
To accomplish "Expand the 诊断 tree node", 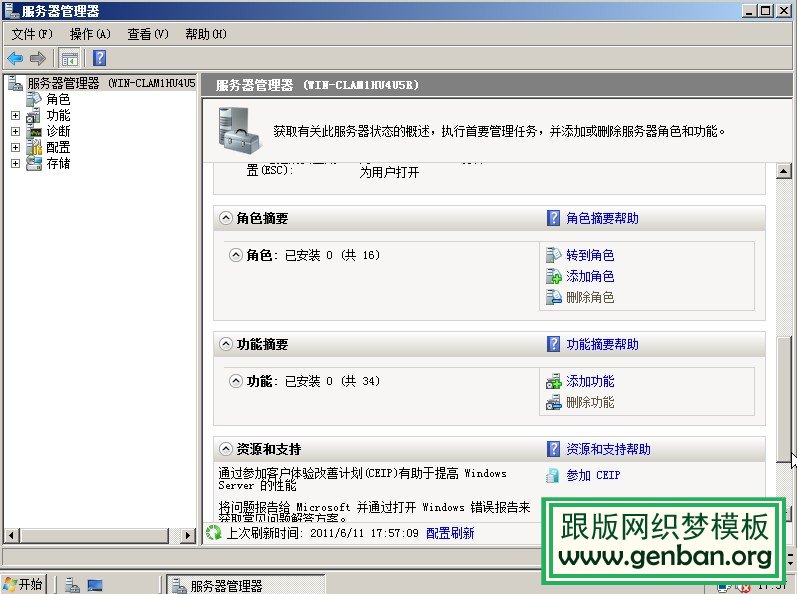I will click(x=15, y=132).
